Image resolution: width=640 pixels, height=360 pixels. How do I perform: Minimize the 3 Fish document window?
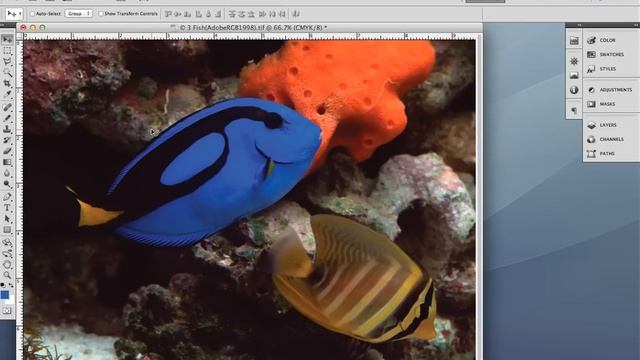[33, 28]
